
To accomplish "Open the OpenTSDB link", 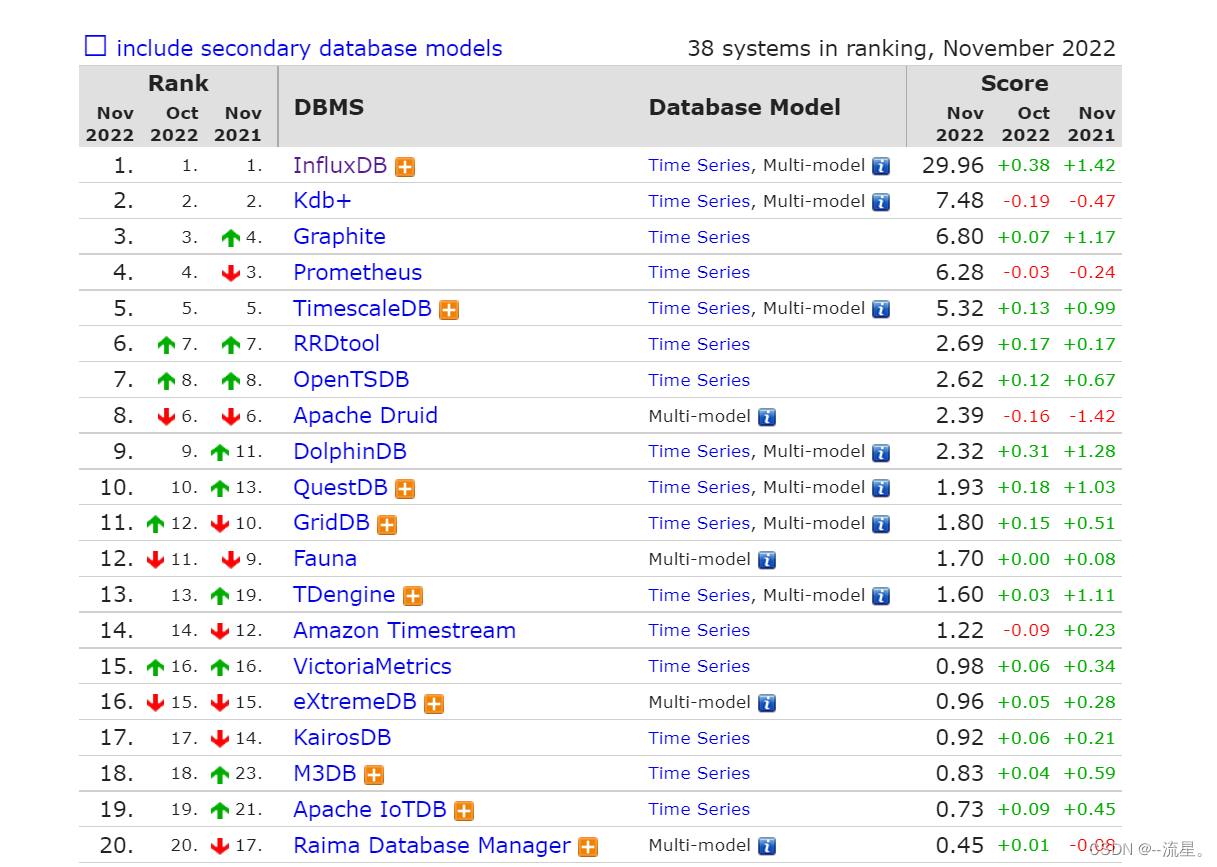I will pos(351,380).
